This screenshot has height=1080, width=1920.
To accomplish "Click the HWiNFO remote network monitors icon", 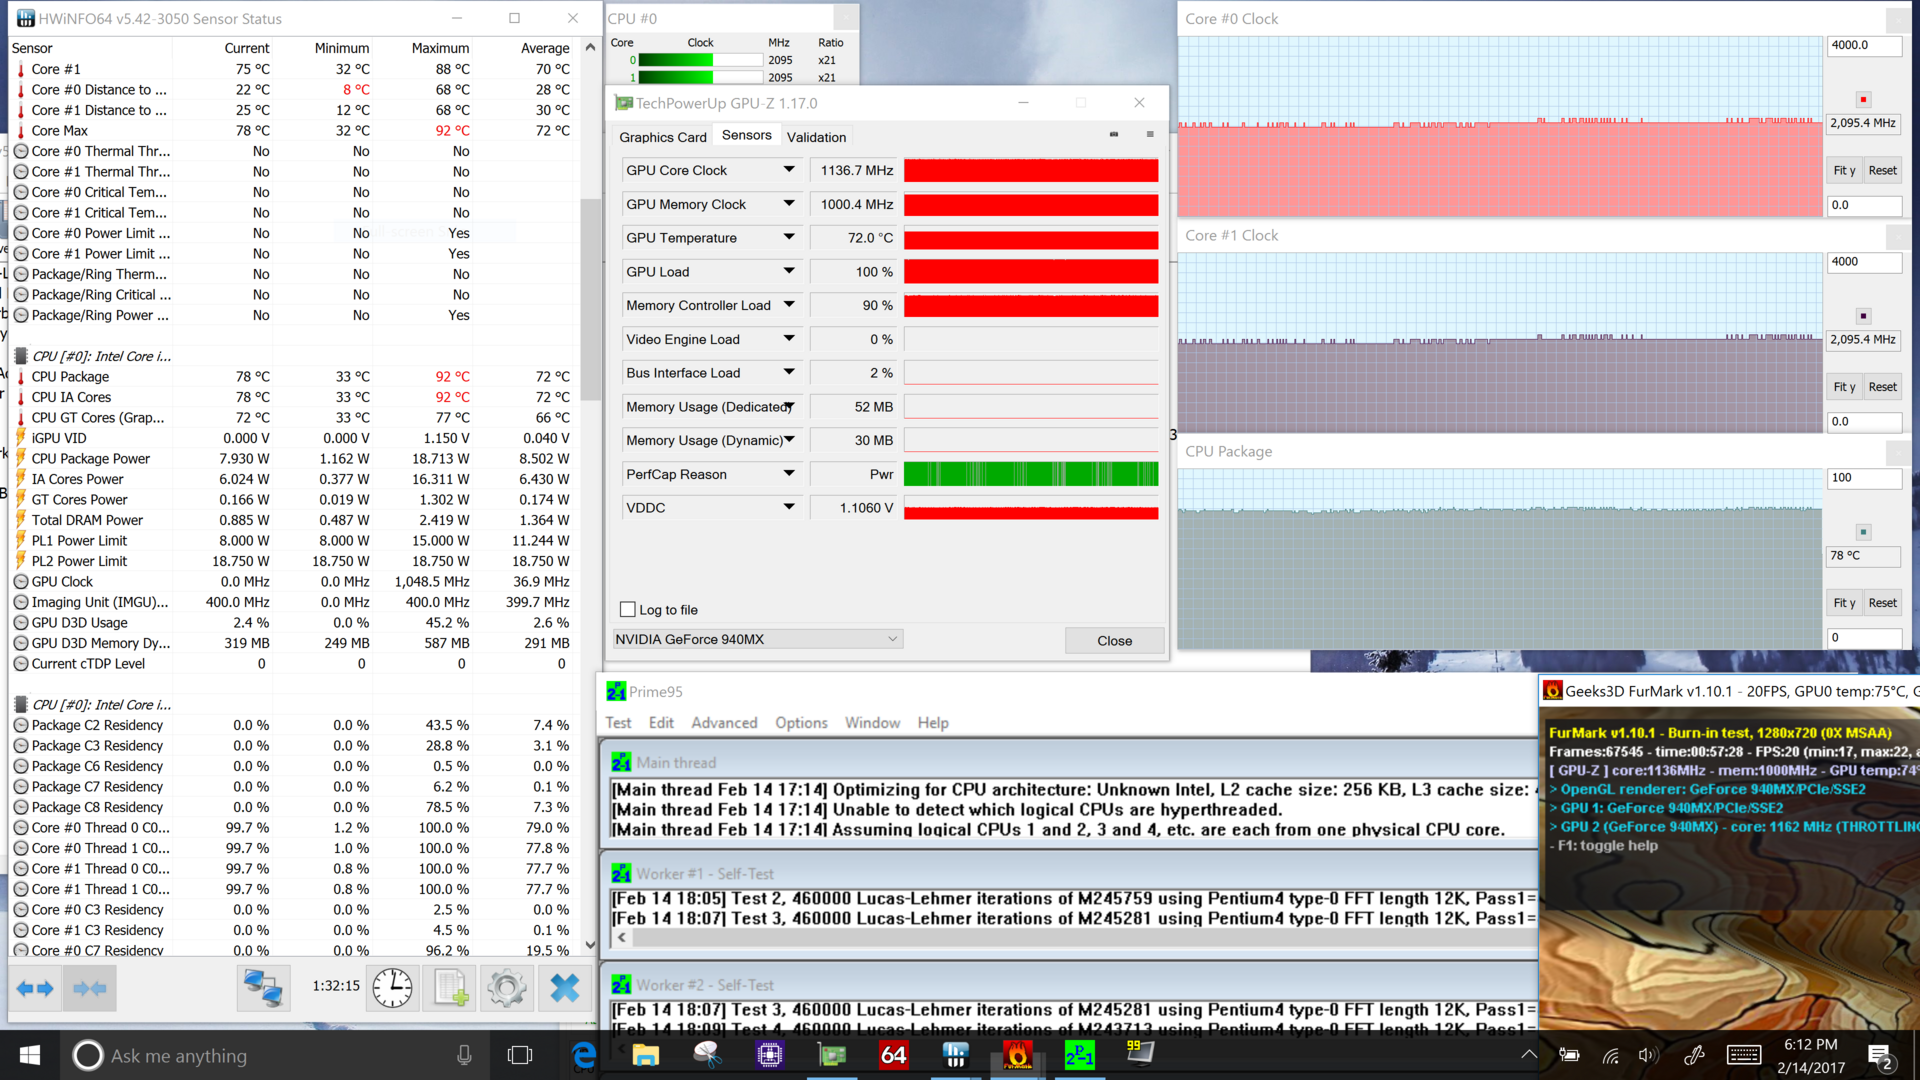I will coord(264,988).
